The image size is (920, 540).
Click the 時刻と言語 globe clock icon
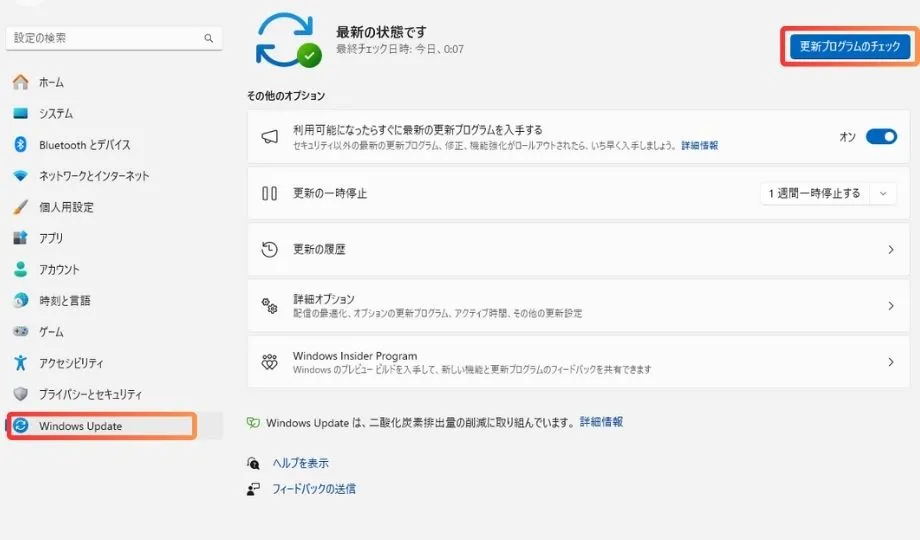coord(21,300)
